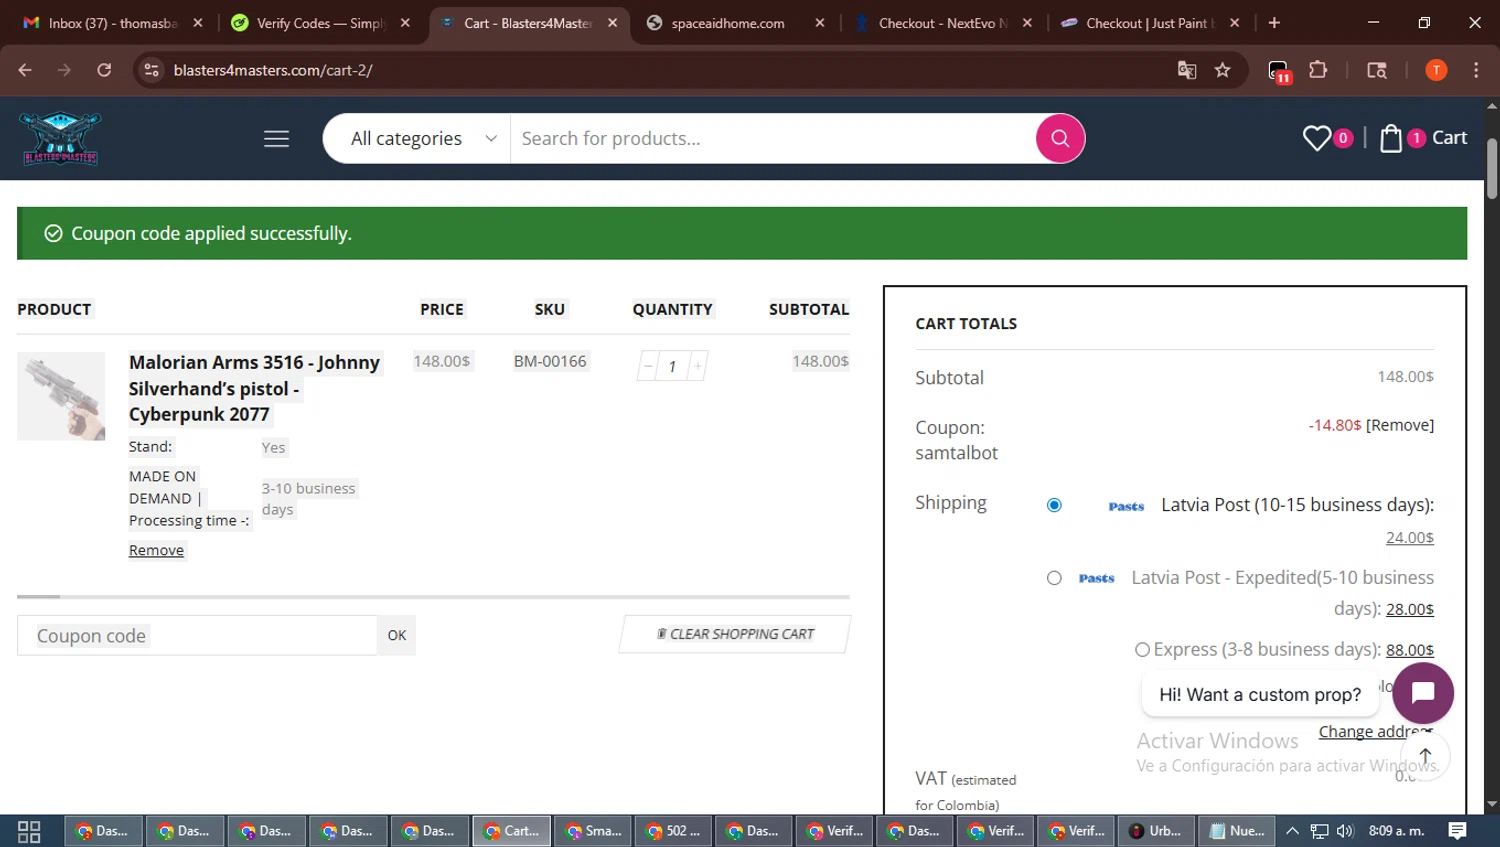Close the Cart Blasters4Masters tab
This screenshot has width=1500, height=847.
tap(613, 23)
